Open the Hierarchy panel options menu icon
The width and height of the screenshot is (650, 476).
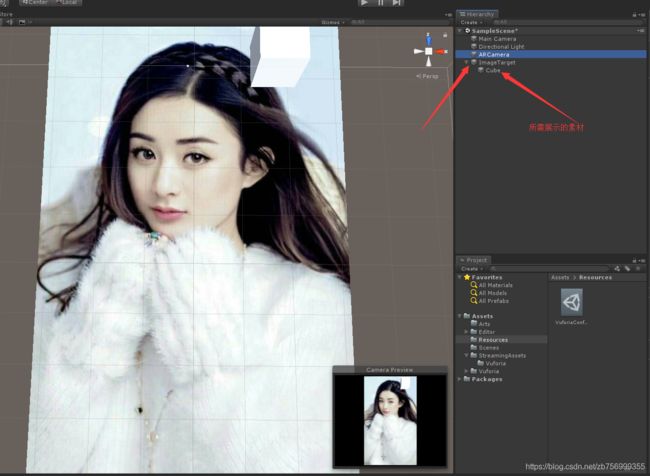pos(642,15)
